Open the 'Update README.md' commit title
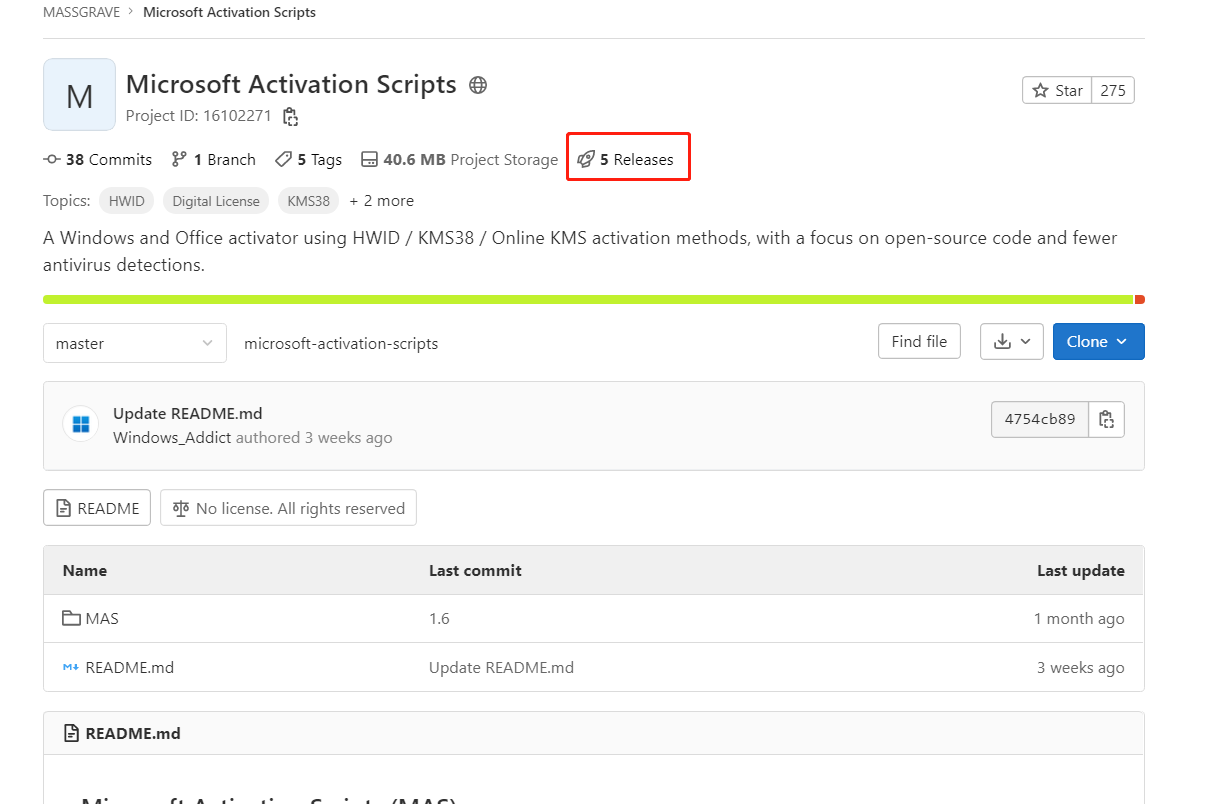 click(188, 413)
